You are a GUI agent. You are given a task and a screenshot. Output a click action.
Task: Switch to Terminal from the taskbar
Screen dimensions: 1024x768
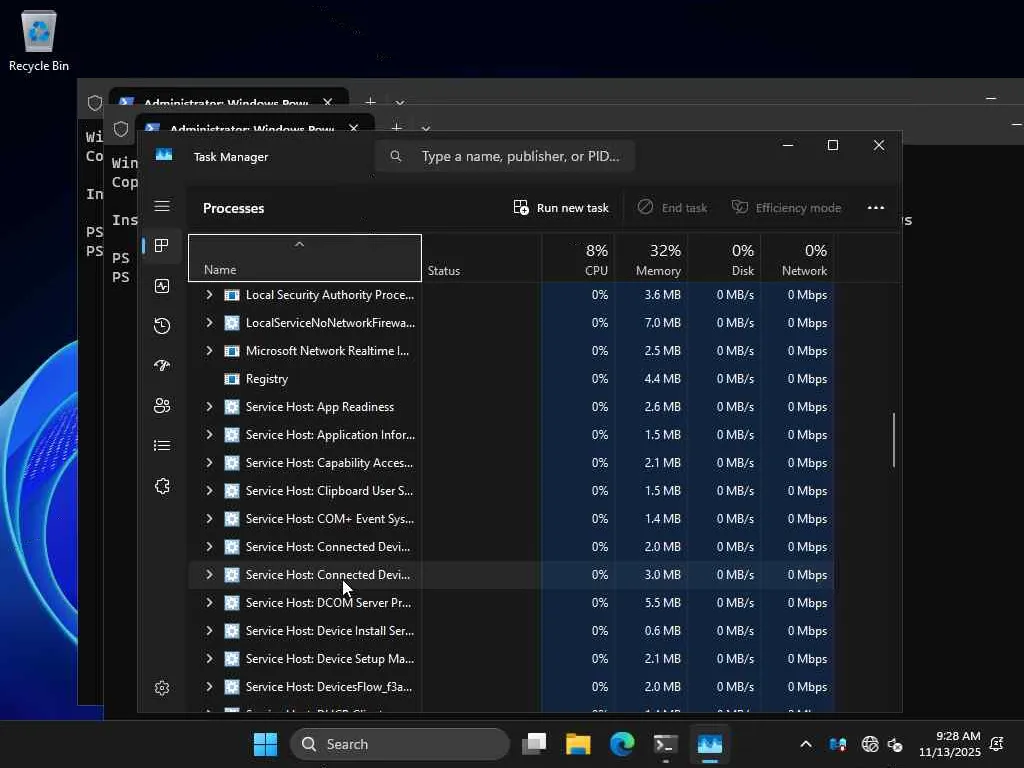coord(665,744)
